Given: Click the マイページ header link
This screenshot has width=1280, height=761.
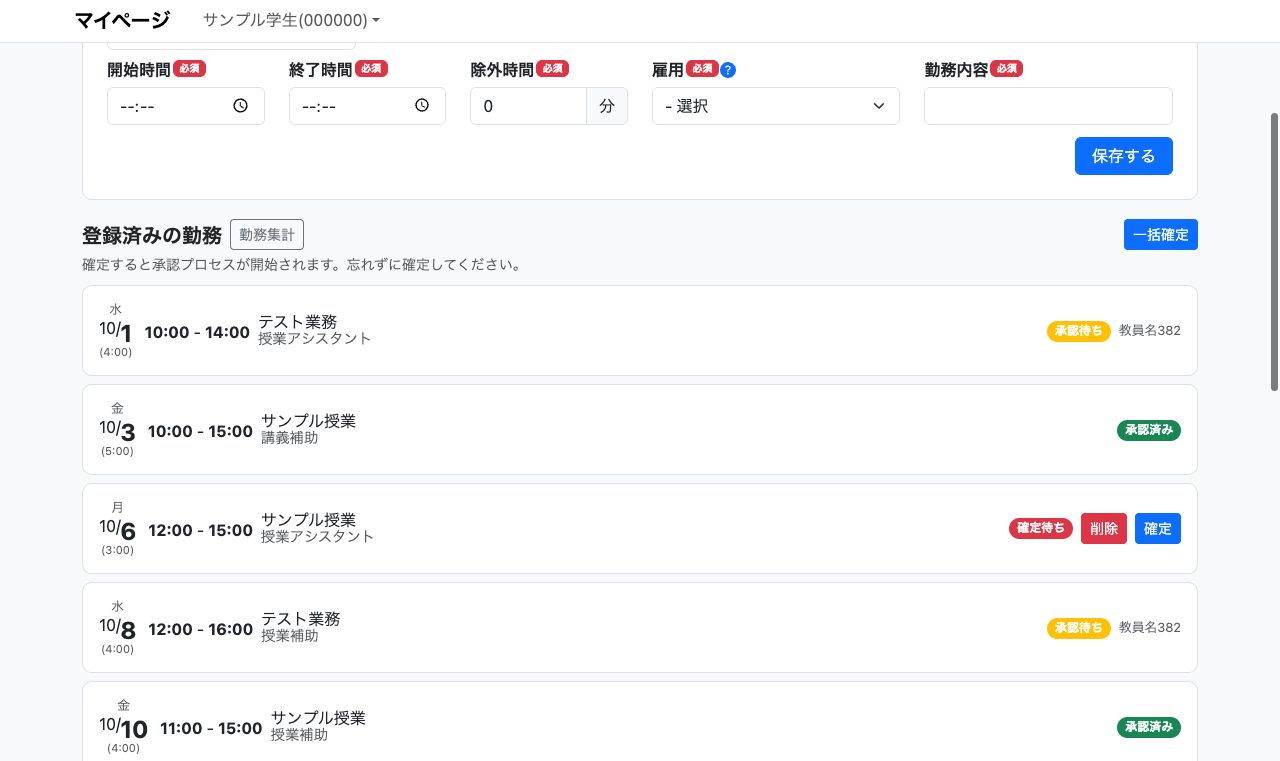Looking at the screenshot, I should 122,20.
